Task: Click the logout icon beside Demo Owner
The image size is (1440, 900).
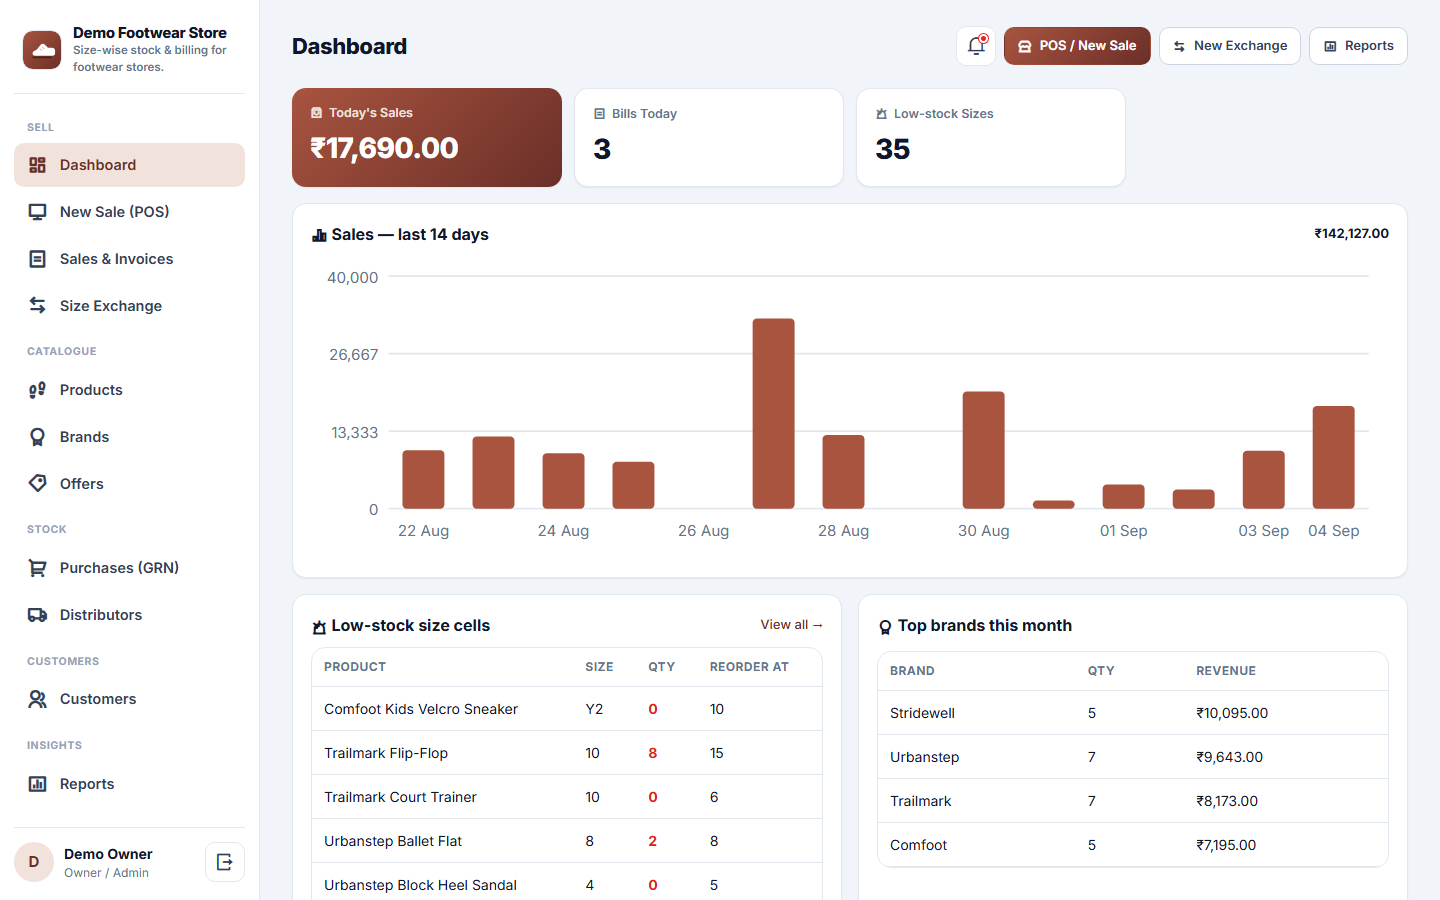Action: pos(225,862)
